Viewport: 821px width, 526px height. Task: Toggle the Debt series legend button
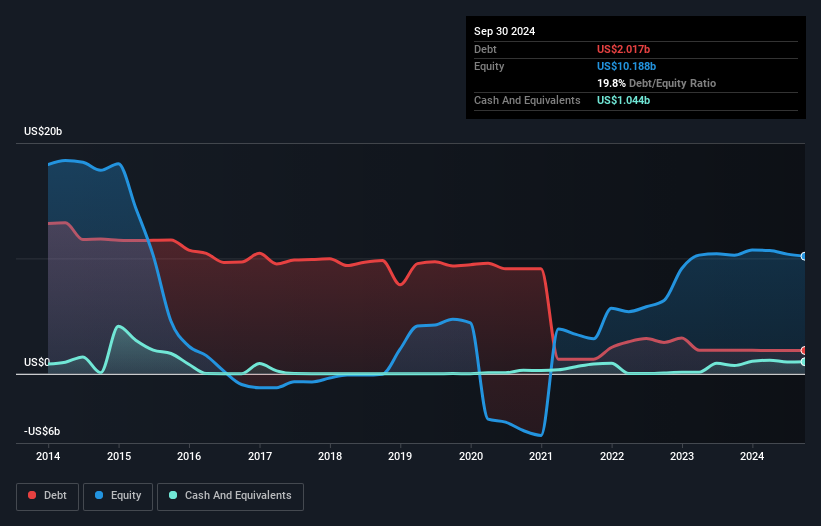(x=47, y=496)
